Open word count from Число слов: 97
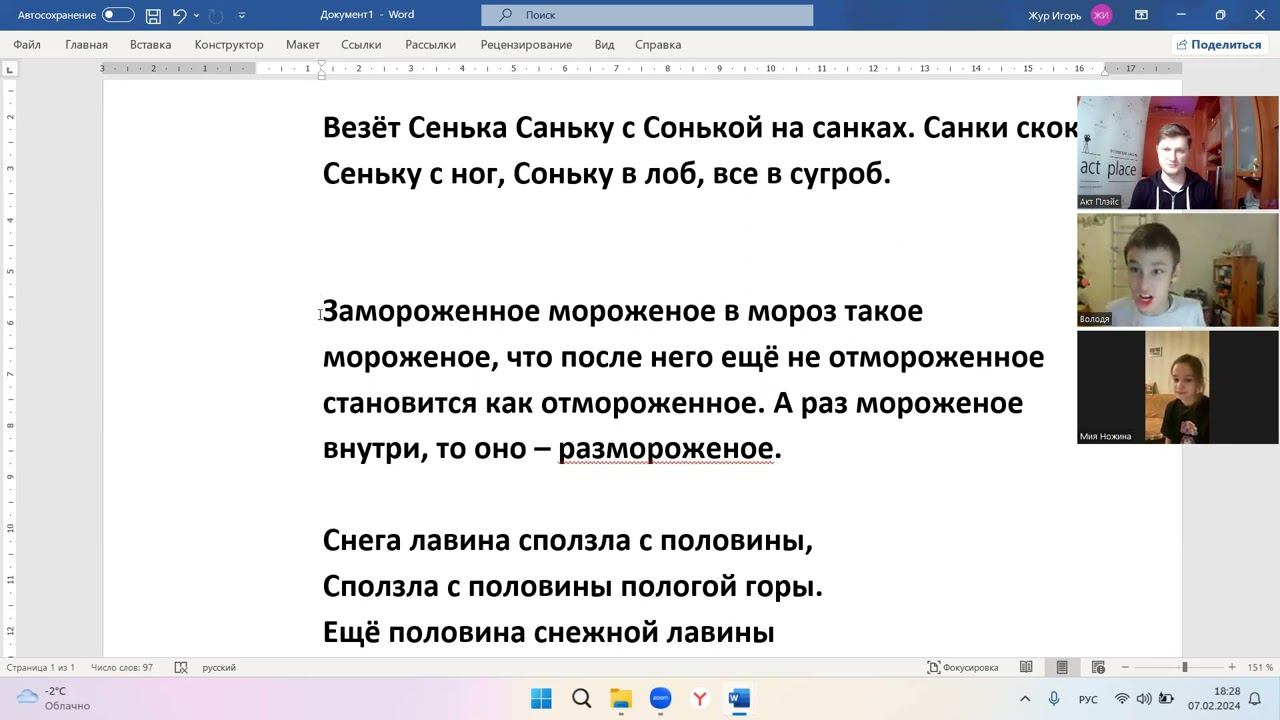This screenshot has height=720, width=1280. 122,667
